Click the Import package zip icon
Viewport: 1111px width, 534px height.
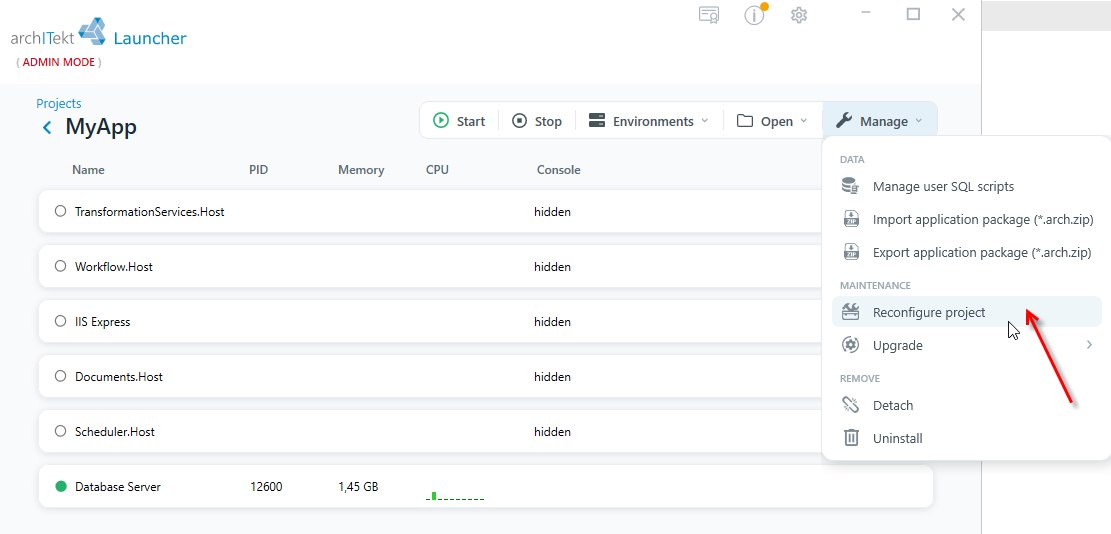(851, 220)
